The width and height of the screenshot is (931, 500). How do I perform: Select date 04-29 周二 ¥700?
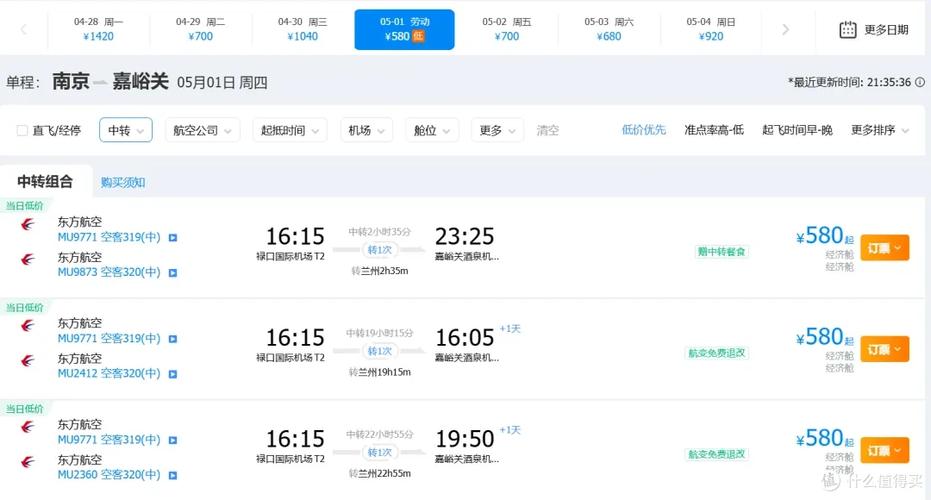pyautogui.click(x=201, y=29)
